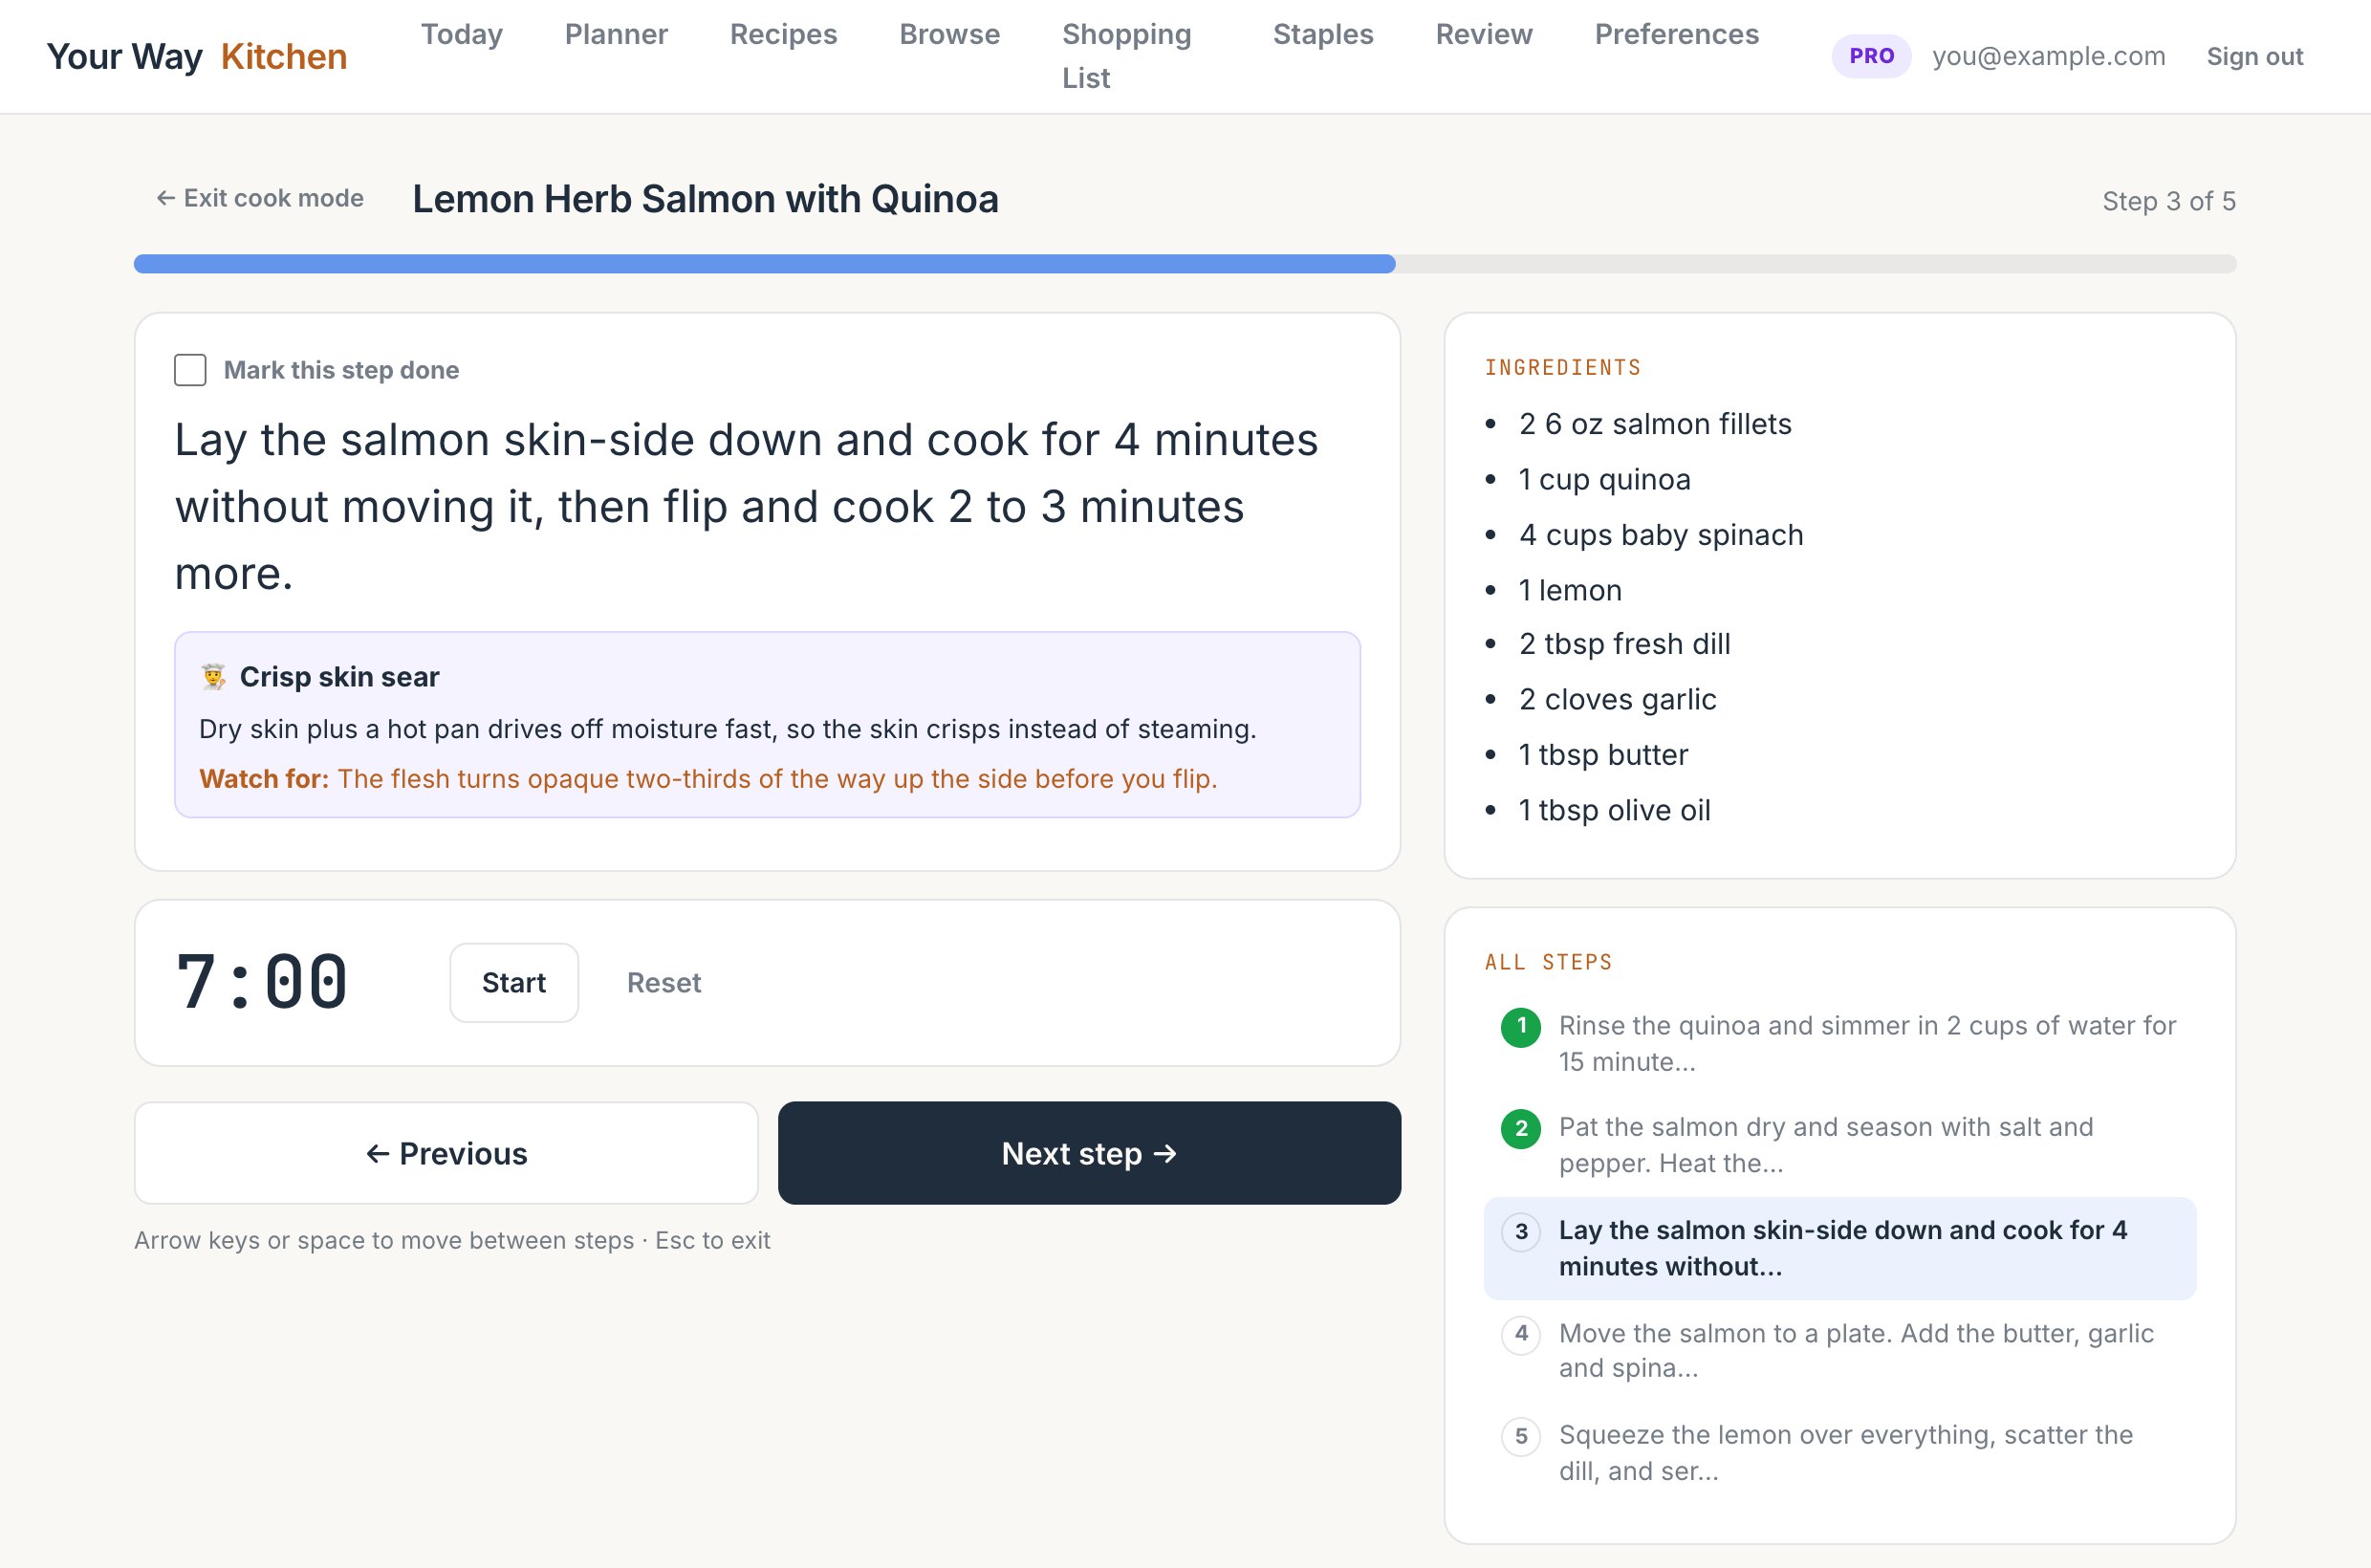Click ingredient '1 cup quinoa'
This screenshot has height=1568, width=2371.
(x=1604, y=479)
